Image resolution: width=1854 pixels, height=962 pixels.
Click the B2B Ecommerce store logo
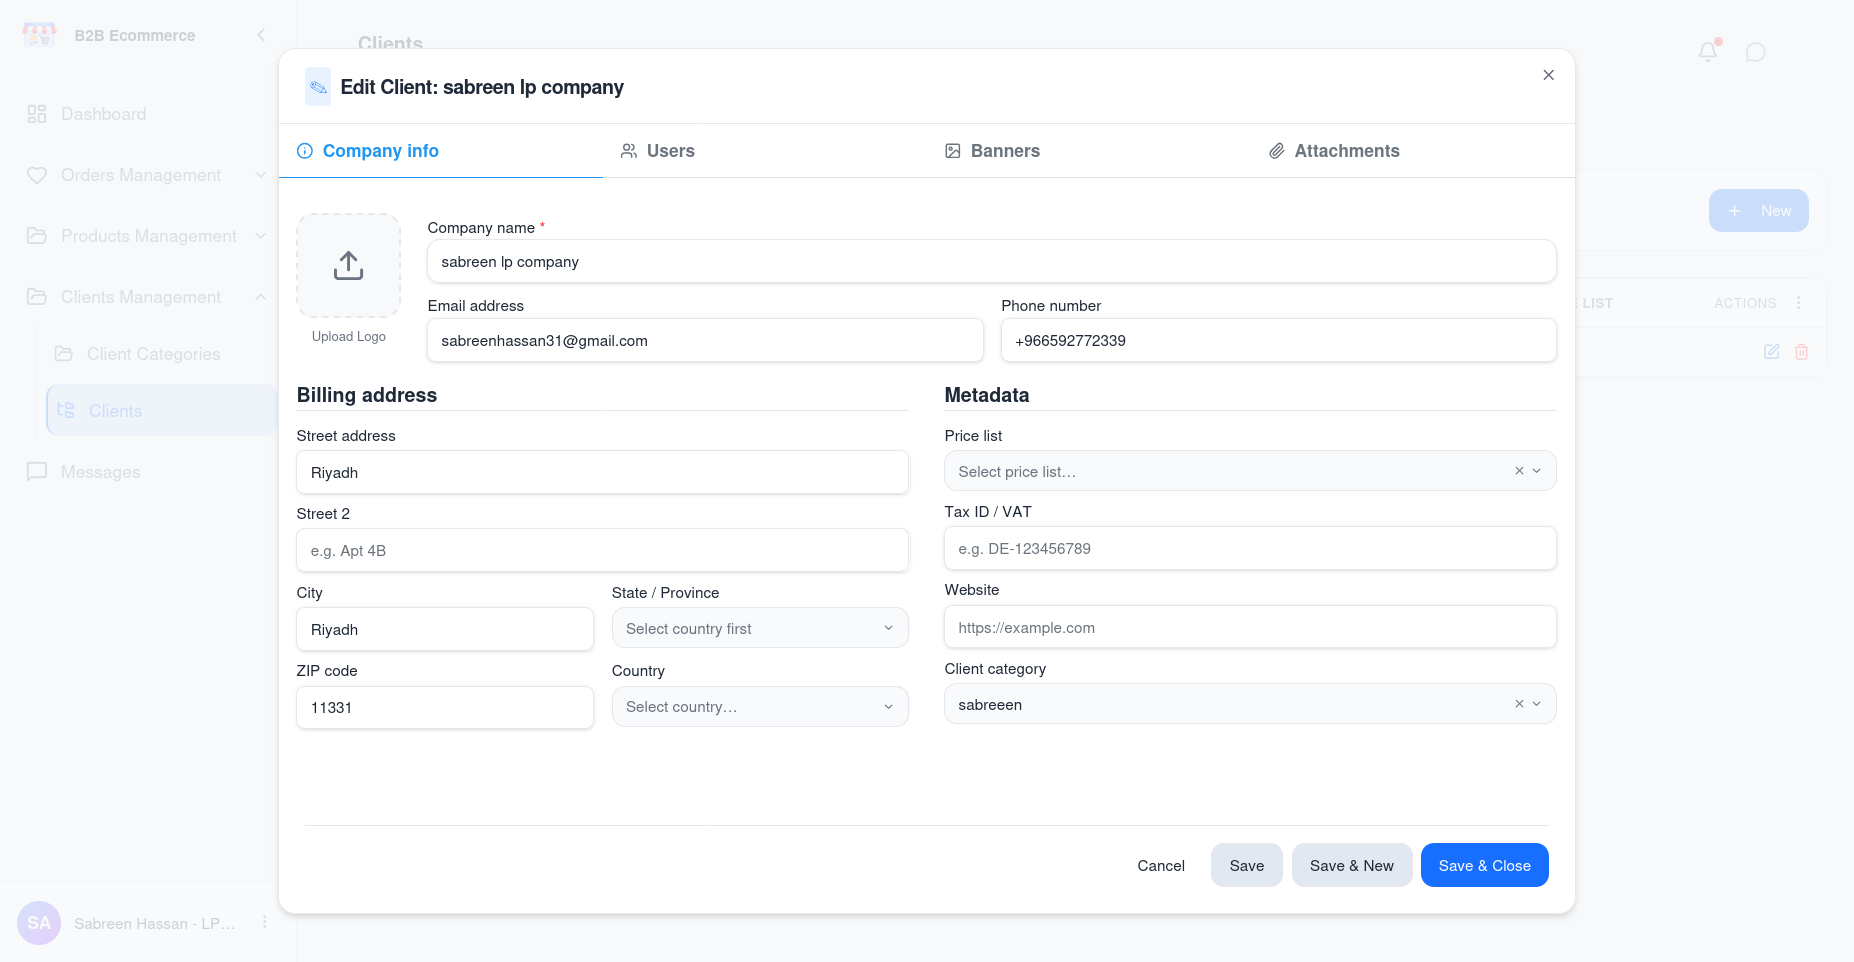[x=39, y=35]
